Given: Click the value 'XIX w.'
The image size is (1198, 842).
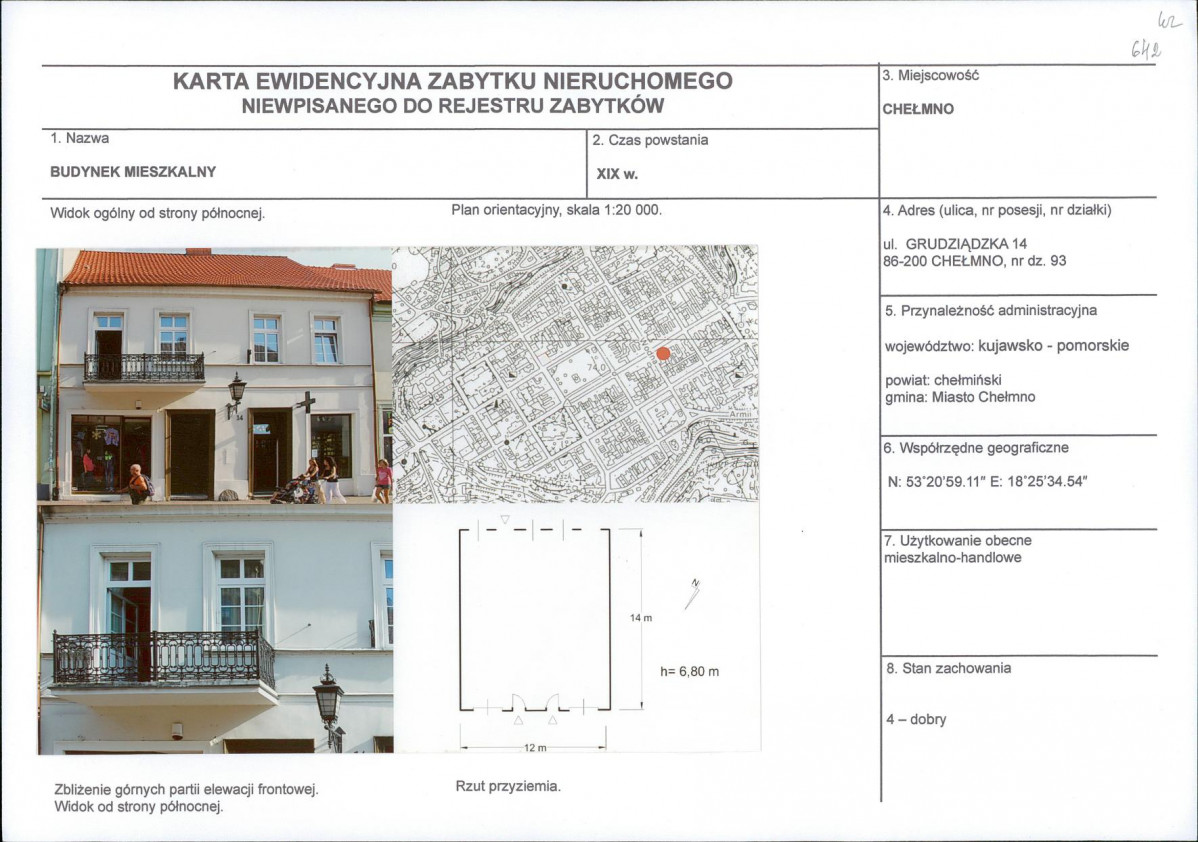Looking at the screenshot, I should coord(617,174).
